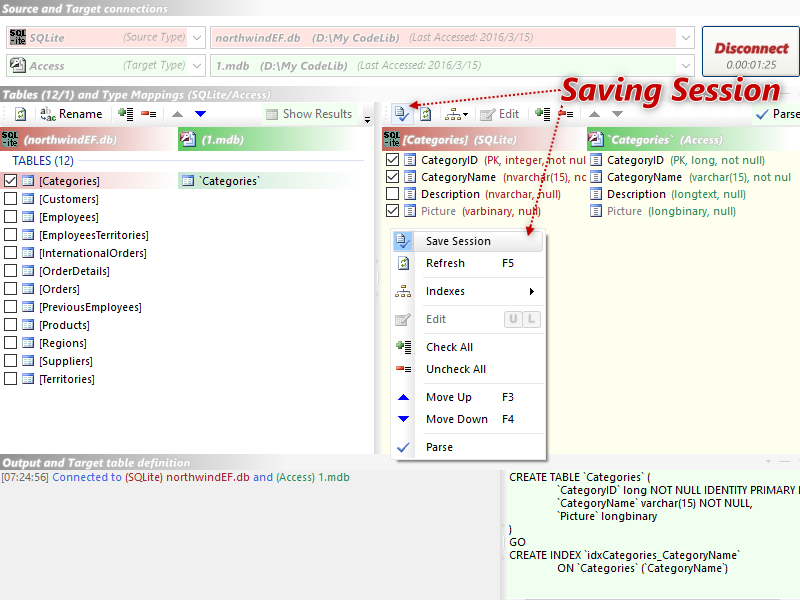
Task: Choose Check All from context menu
Action: (x=468, y=347)
